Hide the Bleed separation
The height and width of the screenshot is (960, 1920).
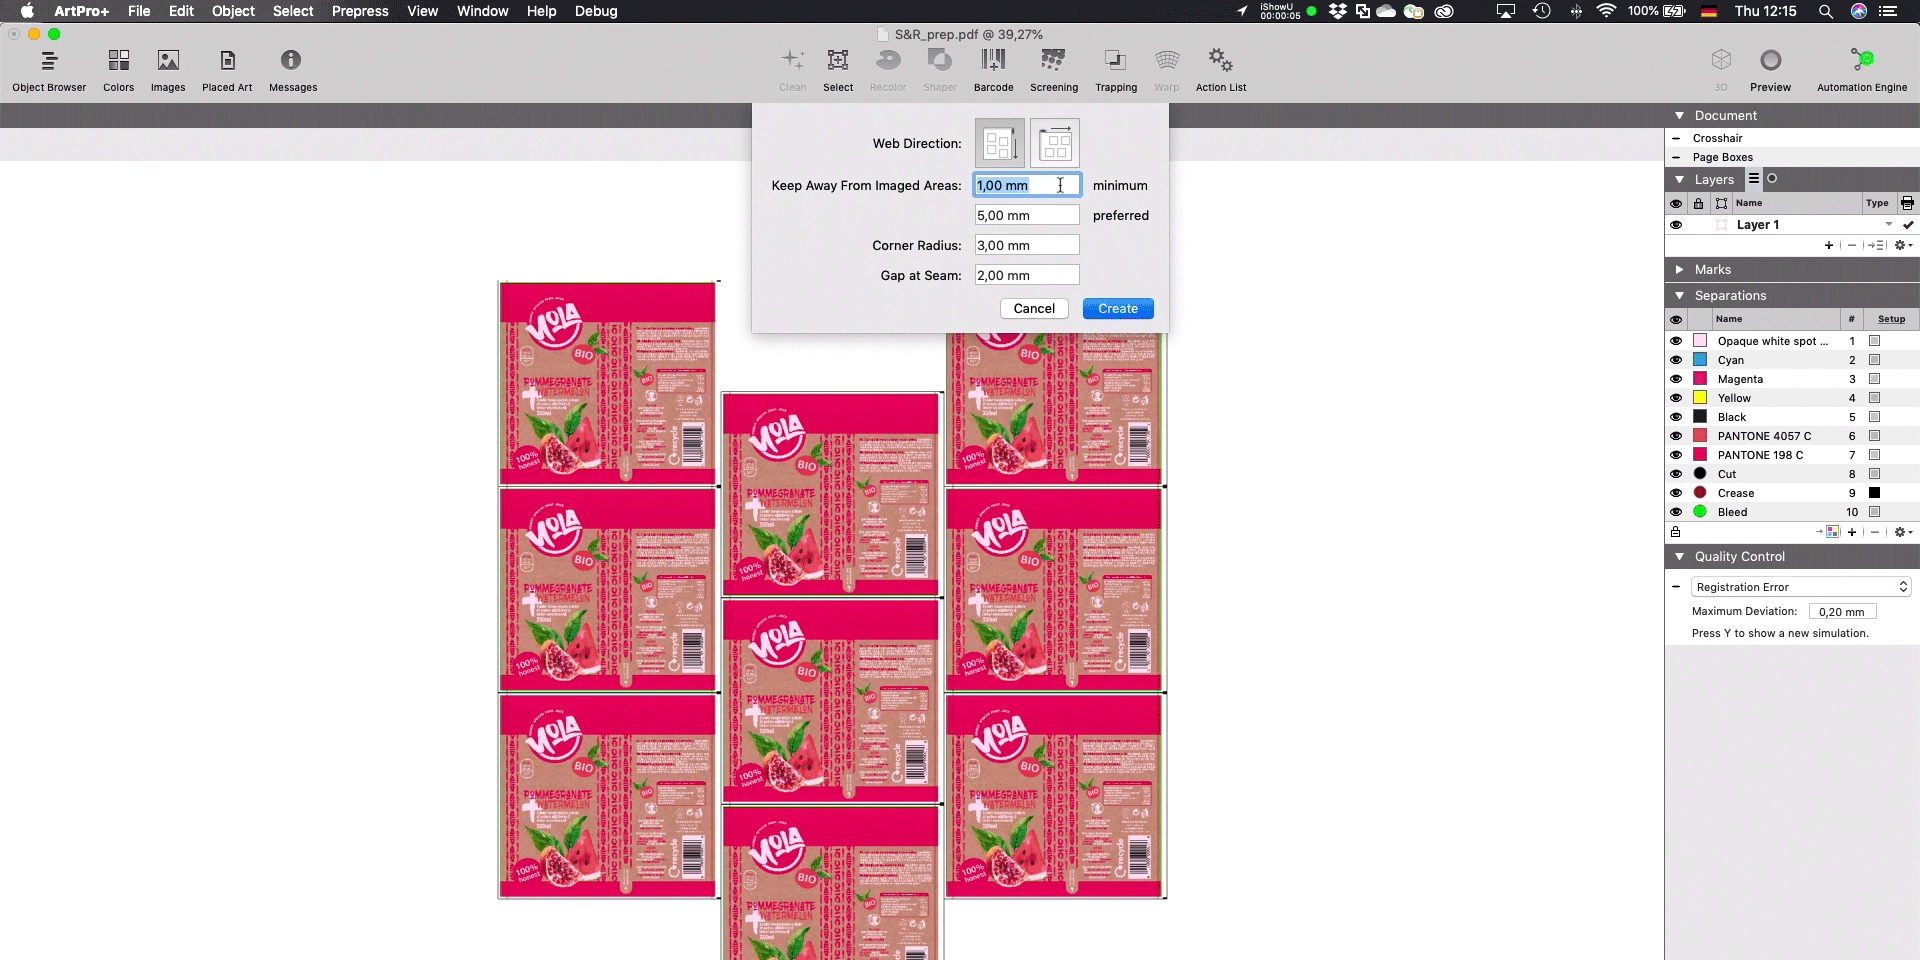pos(1676,512)
